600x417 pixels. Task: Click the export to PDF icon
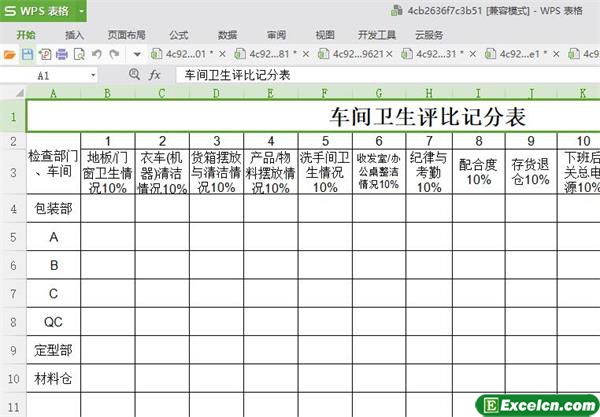click(45, 55)
